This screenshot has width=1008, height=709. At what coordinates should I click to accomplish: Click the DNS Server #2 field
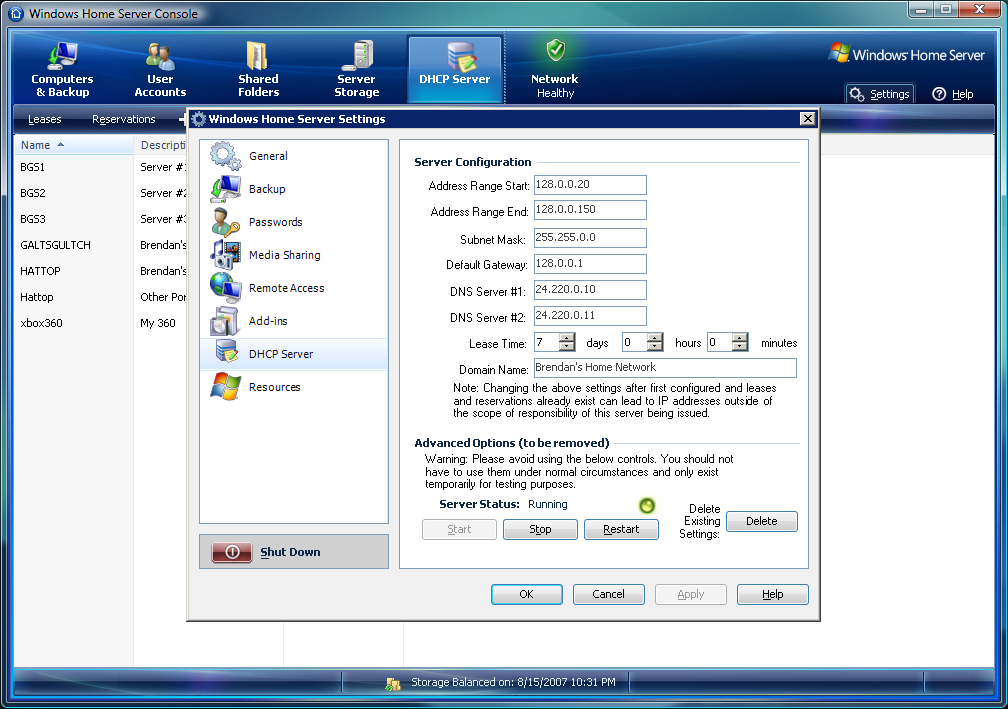[590, 316]
